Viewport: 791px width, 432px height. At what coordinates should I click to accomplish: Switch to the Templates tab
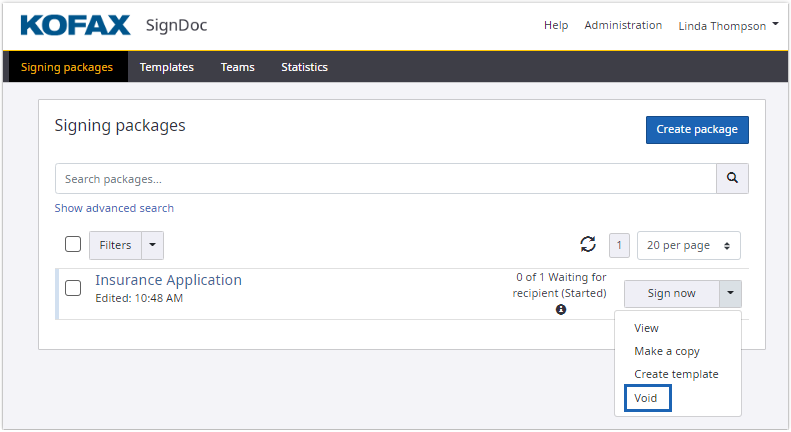click(167, 67)
